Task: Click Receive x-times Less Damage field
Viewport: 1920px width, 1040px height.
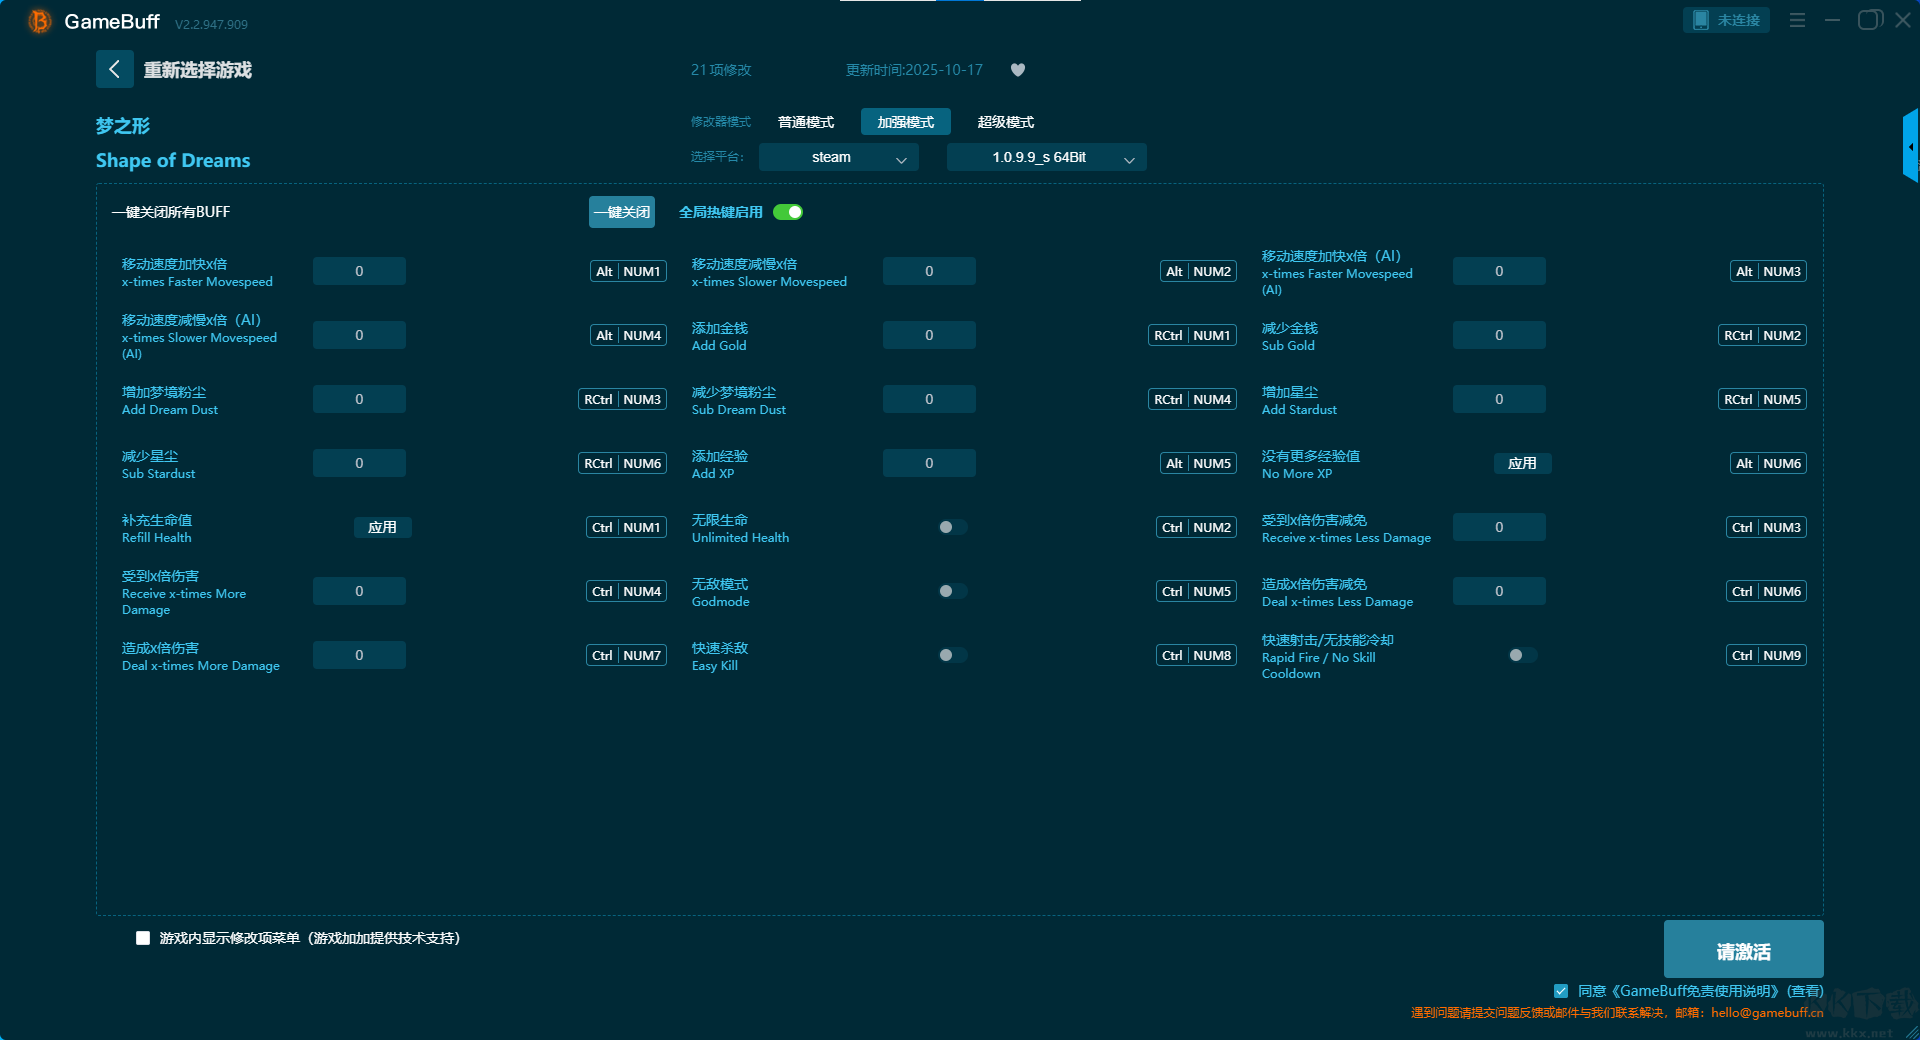Action: click(1499, 527)
